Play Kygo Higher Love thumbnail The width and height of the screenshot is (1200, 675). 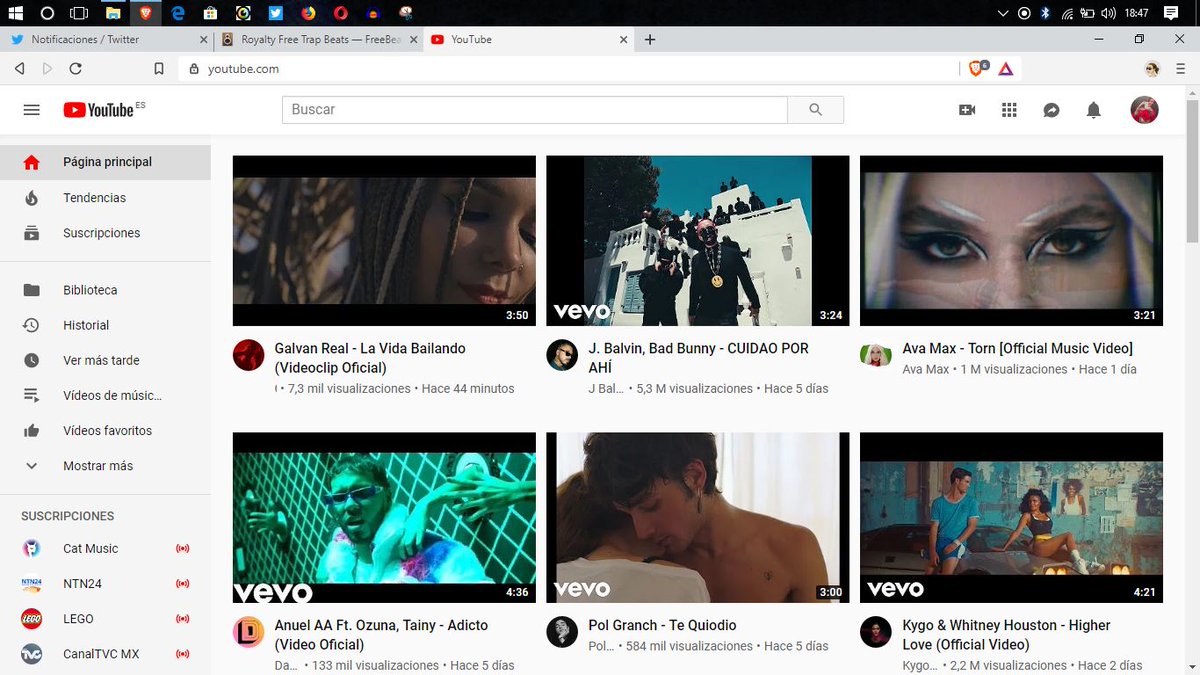click(1011, 517)
